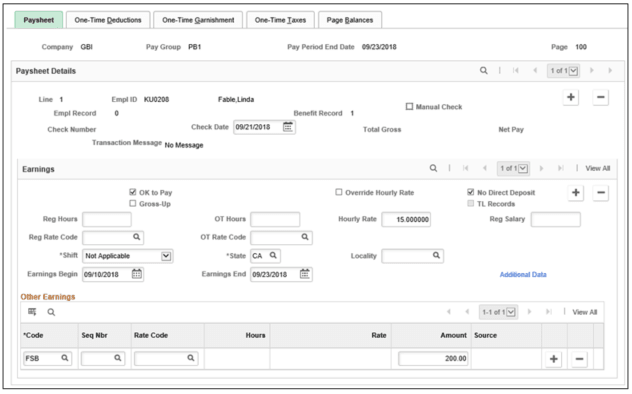Screen dimensions: 632x394
Task: Click the Reg Salary field
Action: (x=556, y=220)
